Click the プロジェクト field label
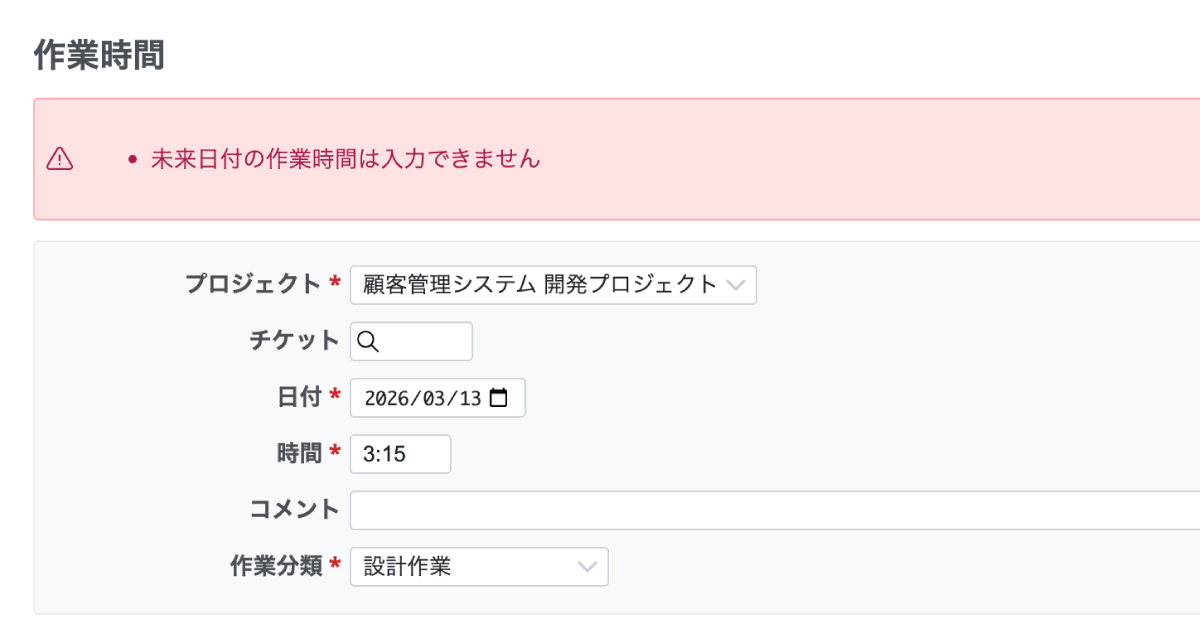 pos(252,284)
